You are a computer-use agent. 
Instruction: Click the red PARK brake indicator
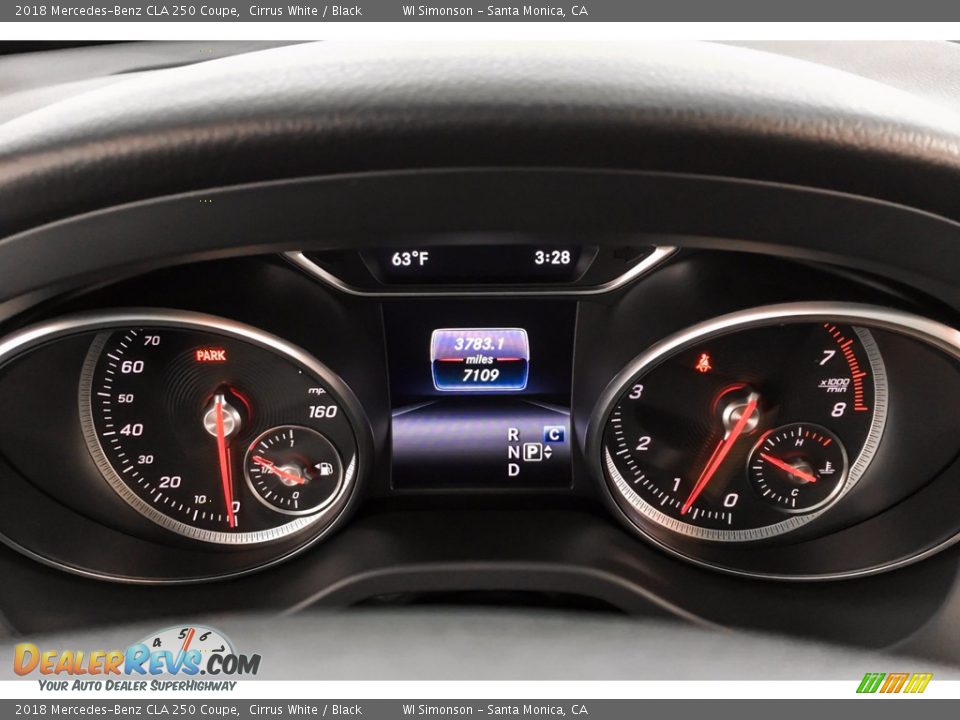click(211, 355)
